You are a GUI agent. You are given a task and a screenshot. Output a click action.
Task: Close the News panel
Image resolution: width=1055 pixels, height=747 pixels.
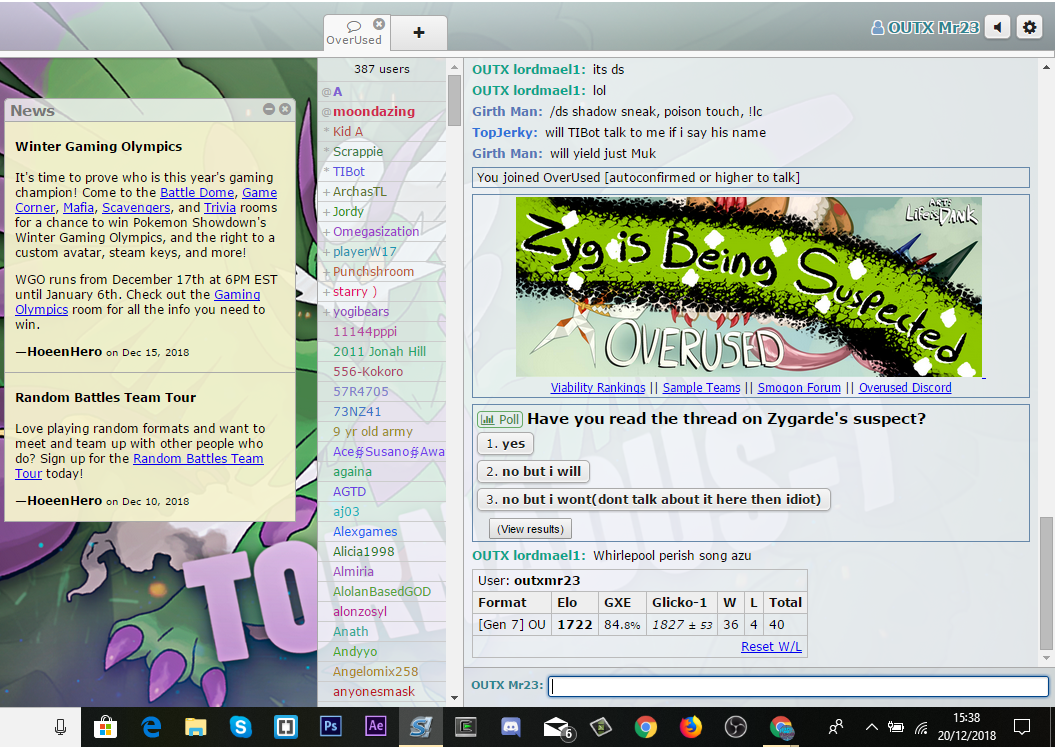285,109
